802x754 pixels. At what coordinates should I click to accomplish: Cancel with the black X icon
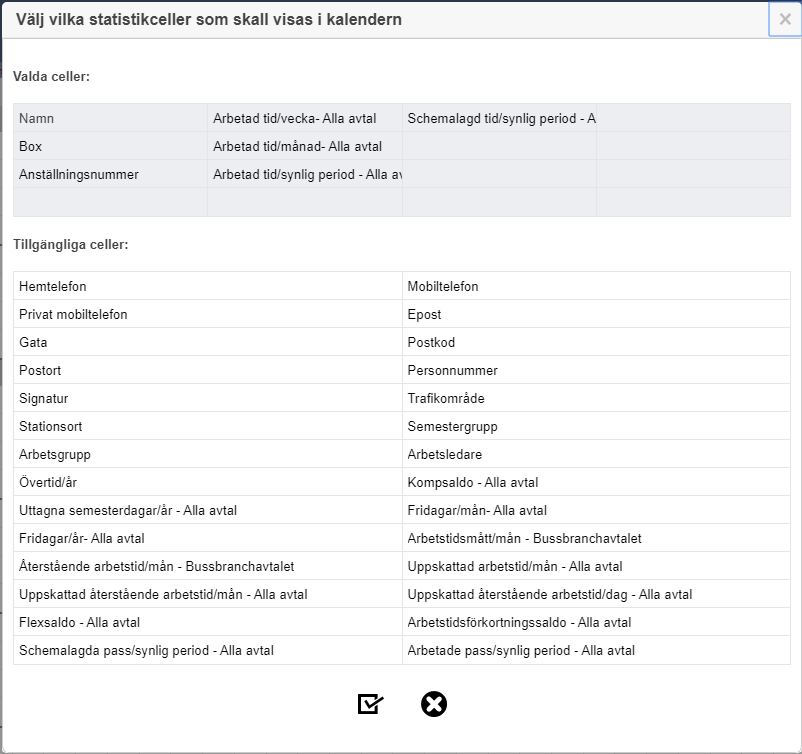[x=434, y=704]
